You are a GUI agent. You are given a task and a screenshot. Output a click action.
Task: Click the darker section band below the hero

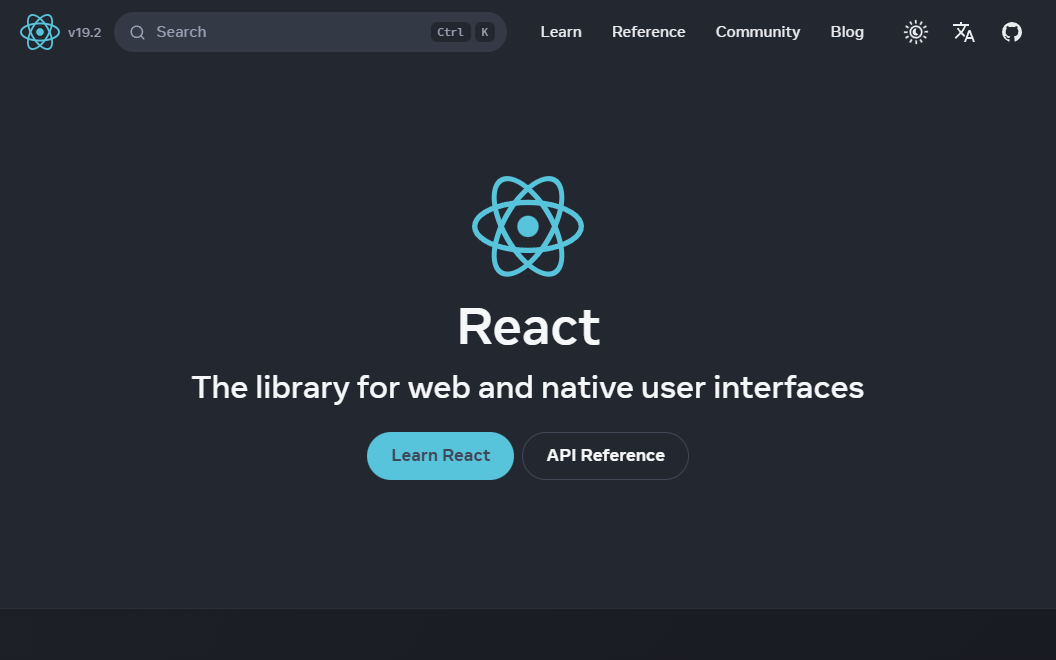pyautogui.click(x=528, y=635)
